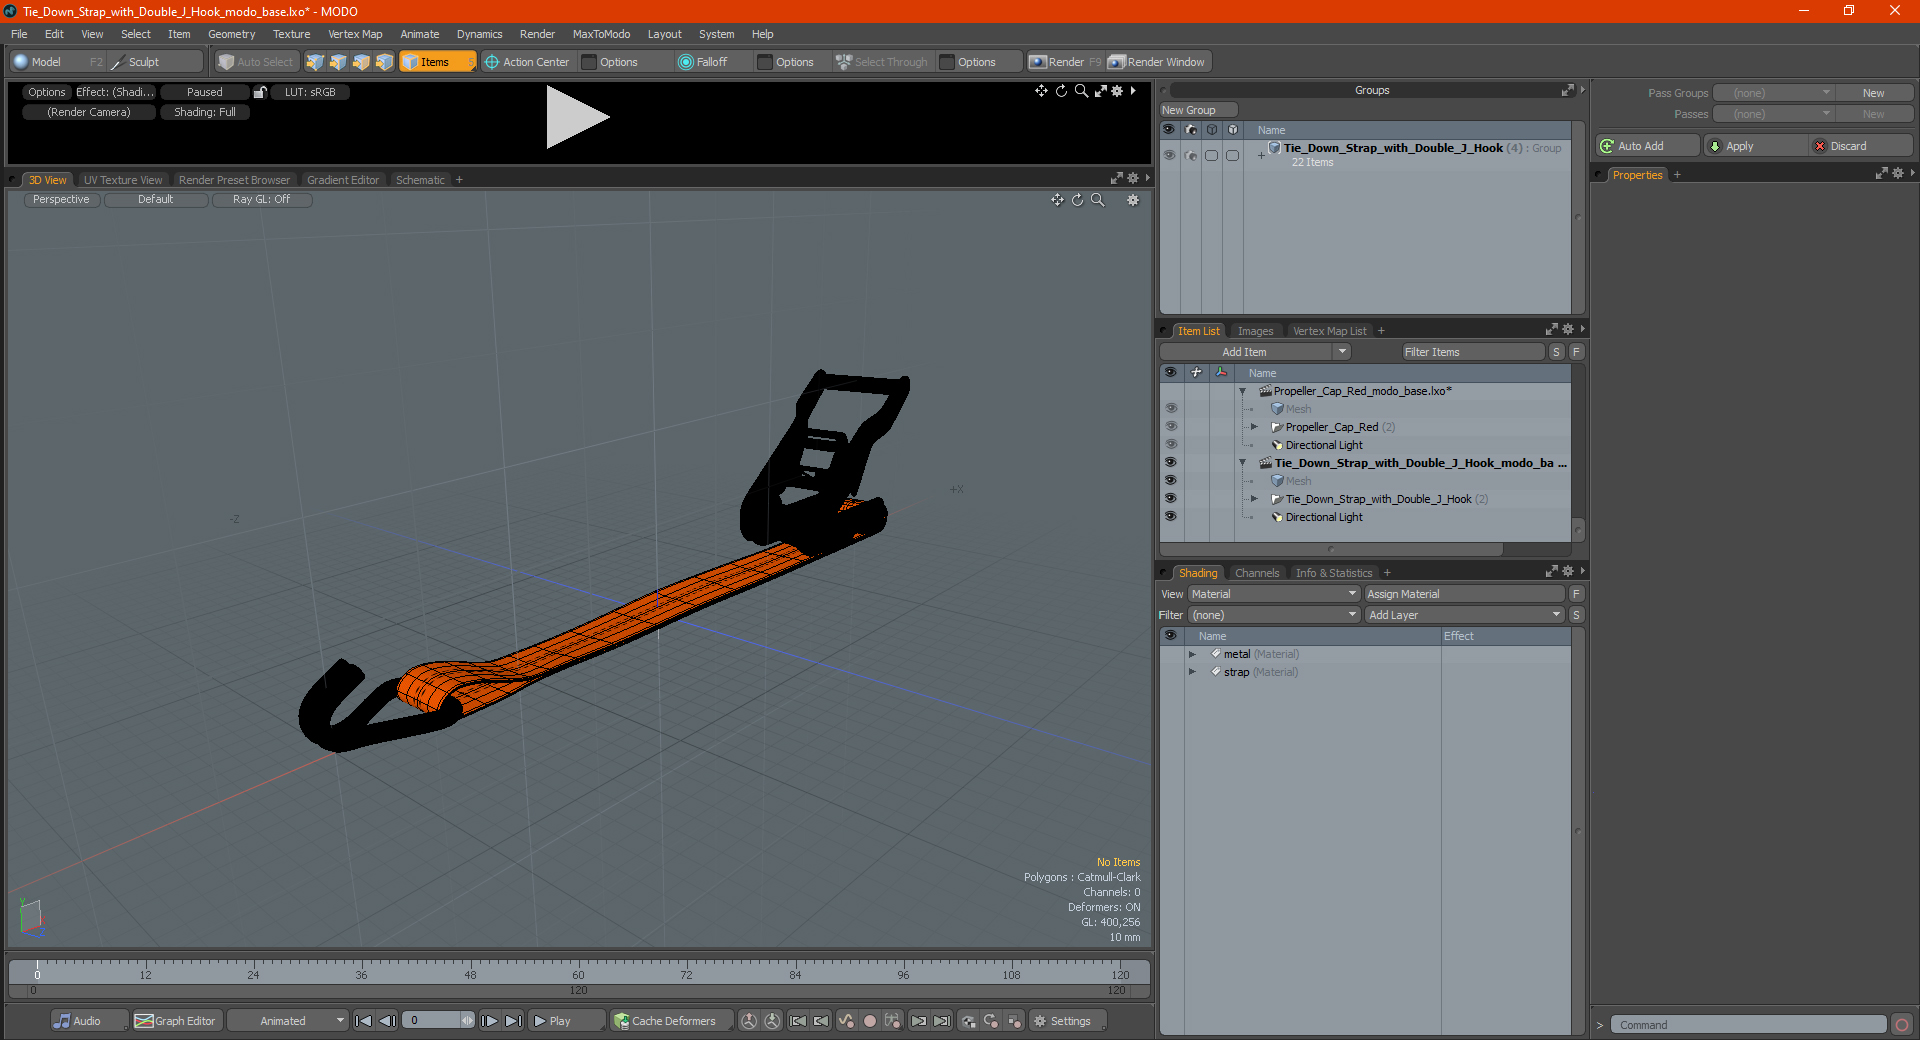
Task: Toggle the Propeller Mesh visibility eye
Action: [x=1170, y=409]
